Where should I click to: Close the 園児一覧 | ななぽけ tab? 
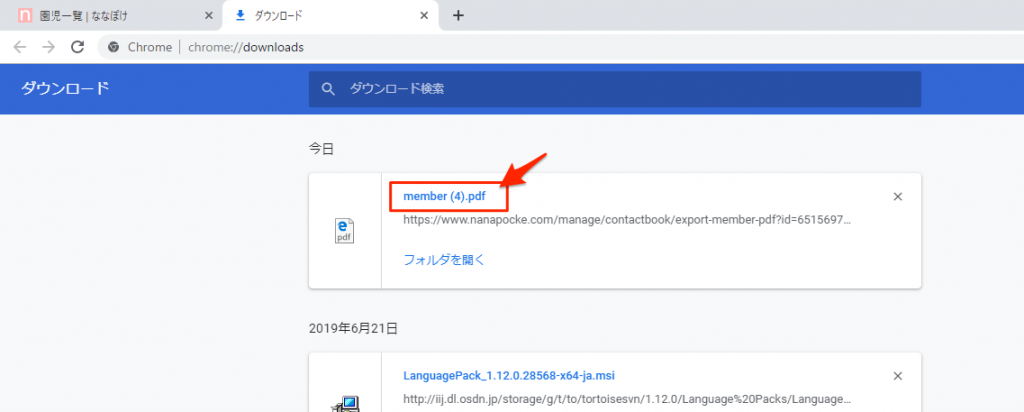[208, 17]
